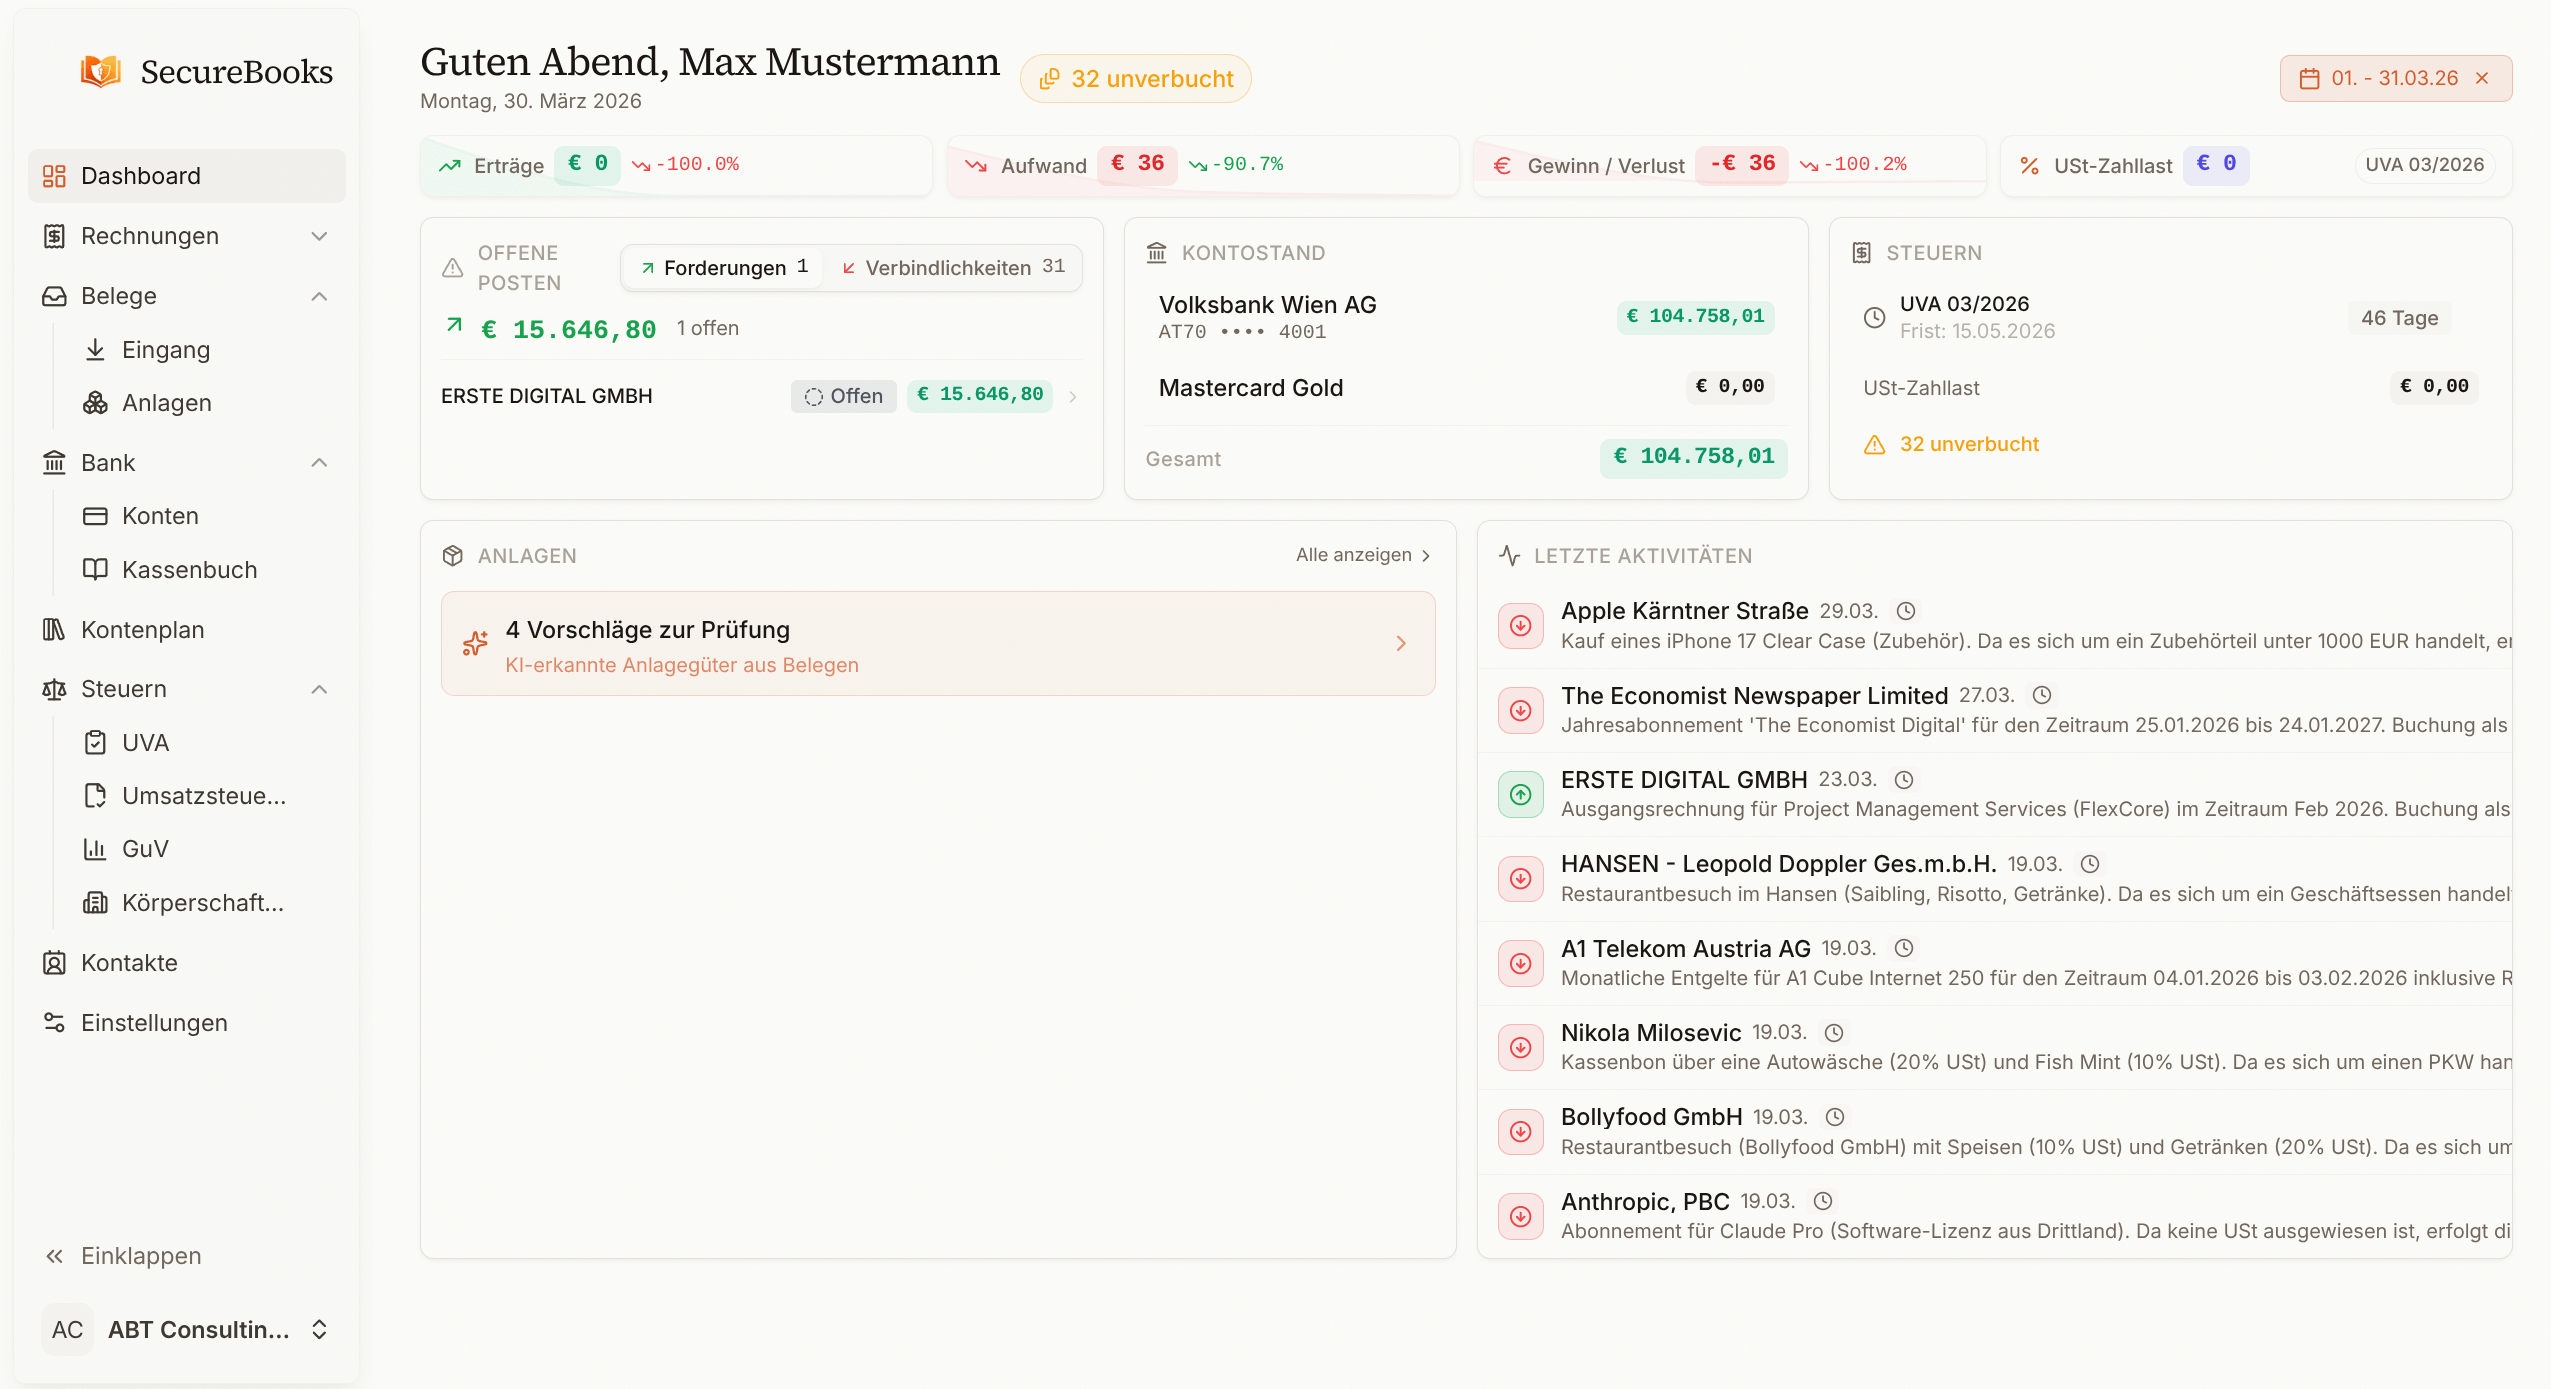The width and height of the screenshot is (2551, 1389).
Task: Collapse the Belege section chevron
Action: [319, 296]
